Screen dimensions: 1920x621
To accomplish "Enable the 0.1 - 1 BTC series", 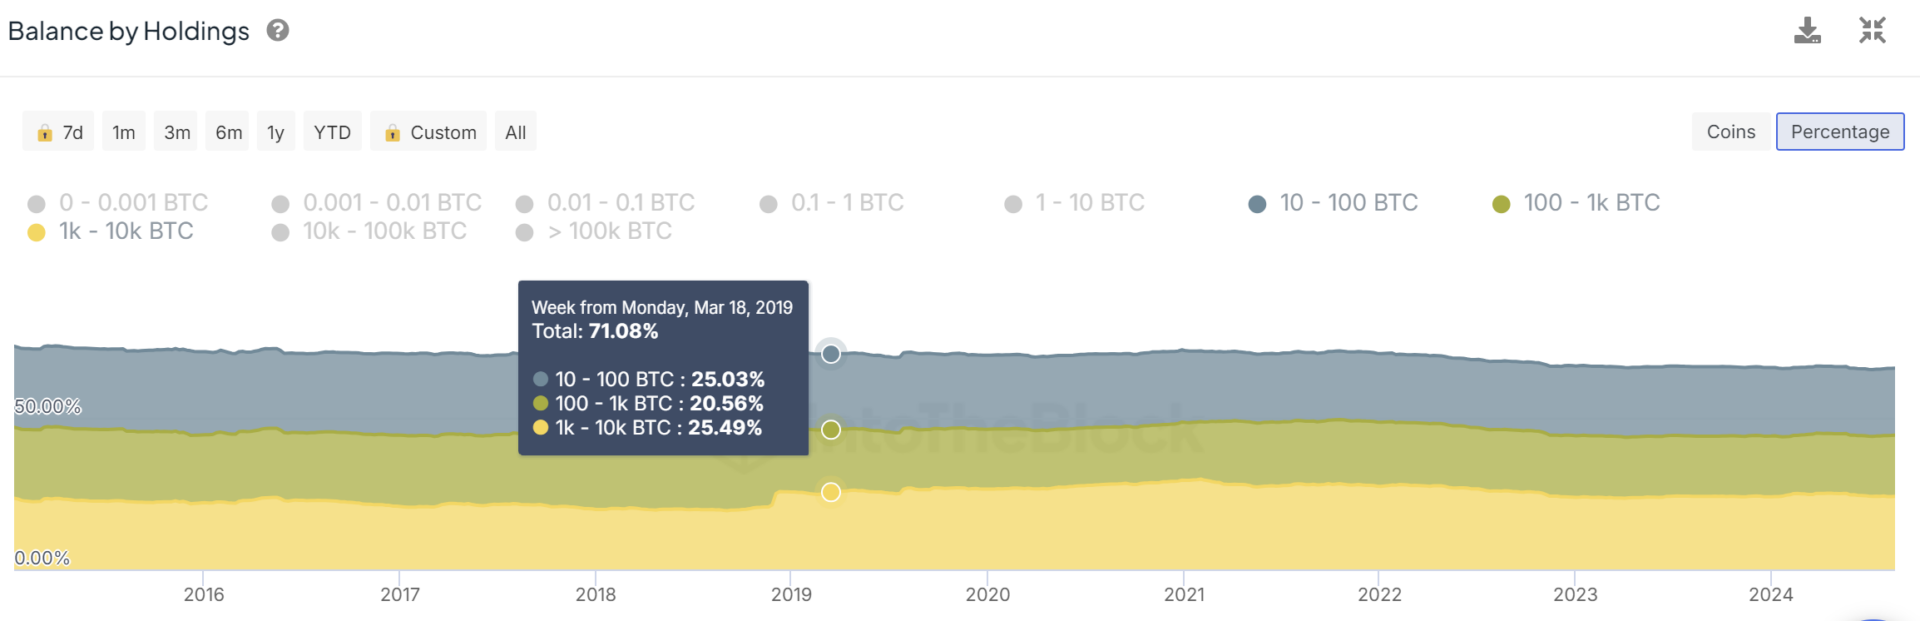I will (832, 203).
